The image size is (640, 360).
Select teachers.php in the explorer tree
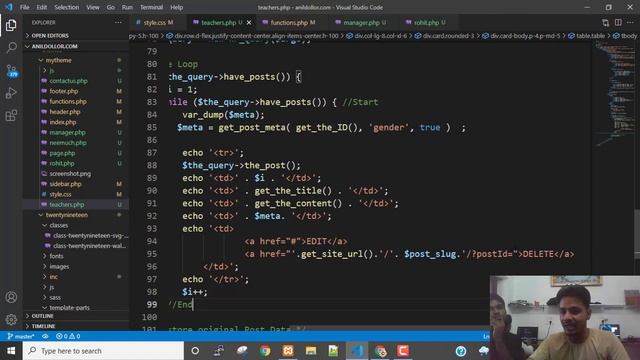67,204
